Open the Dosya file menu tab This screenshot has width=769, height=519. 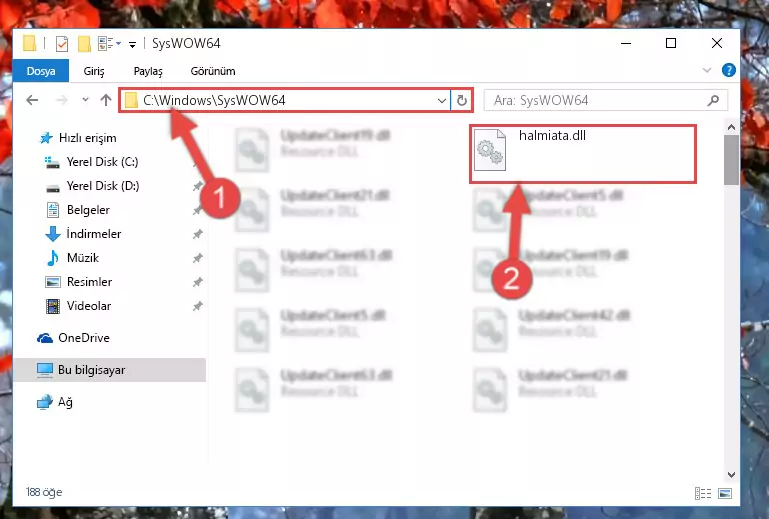41,71
